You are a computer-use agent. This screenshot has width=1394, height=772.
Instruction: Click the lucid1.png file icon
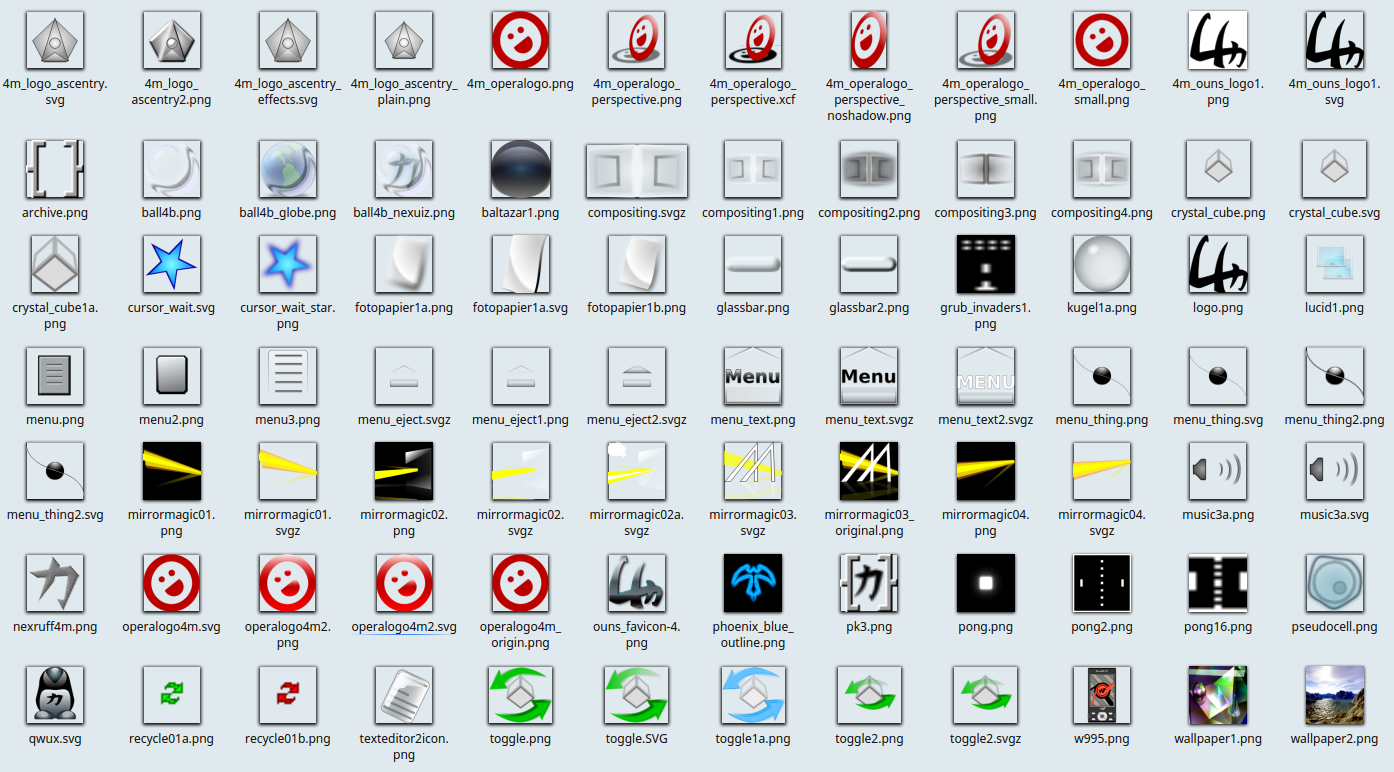click(1334, 264)
